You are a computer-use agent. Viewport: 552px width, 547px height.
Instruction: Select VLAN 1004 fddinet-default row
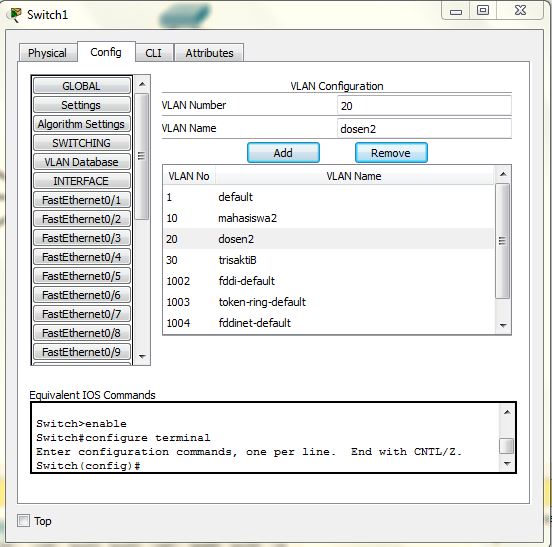coord(328,323)
